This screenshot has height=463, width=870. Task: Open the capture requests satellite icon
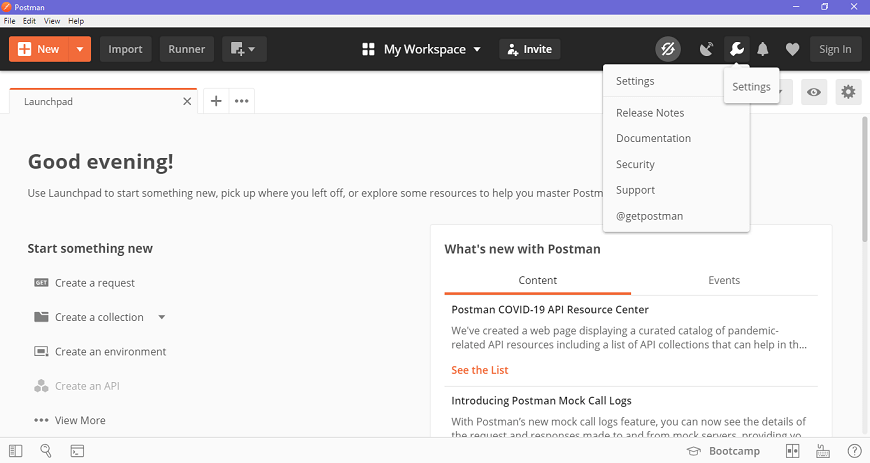tap(706, 49)
